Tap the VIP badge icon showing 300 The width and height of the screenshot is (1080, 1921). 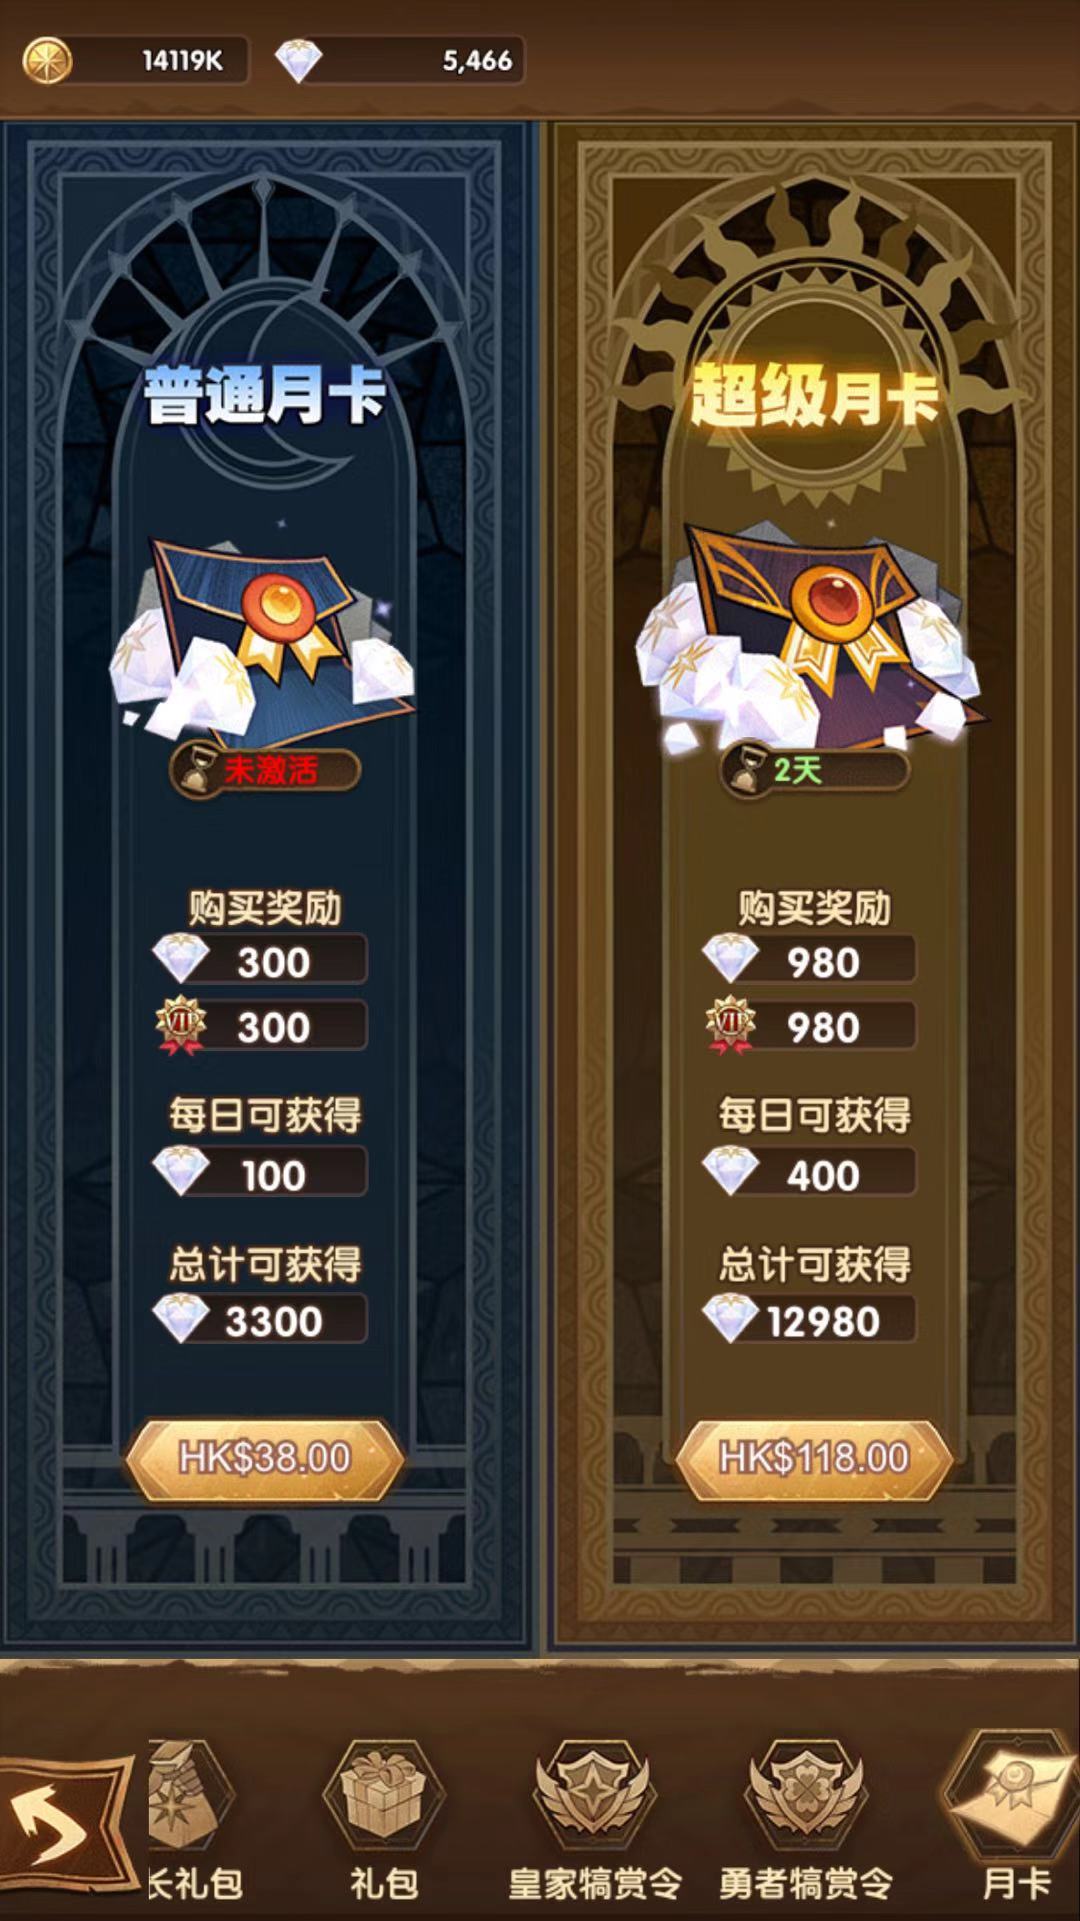[x=181, y=1025]
